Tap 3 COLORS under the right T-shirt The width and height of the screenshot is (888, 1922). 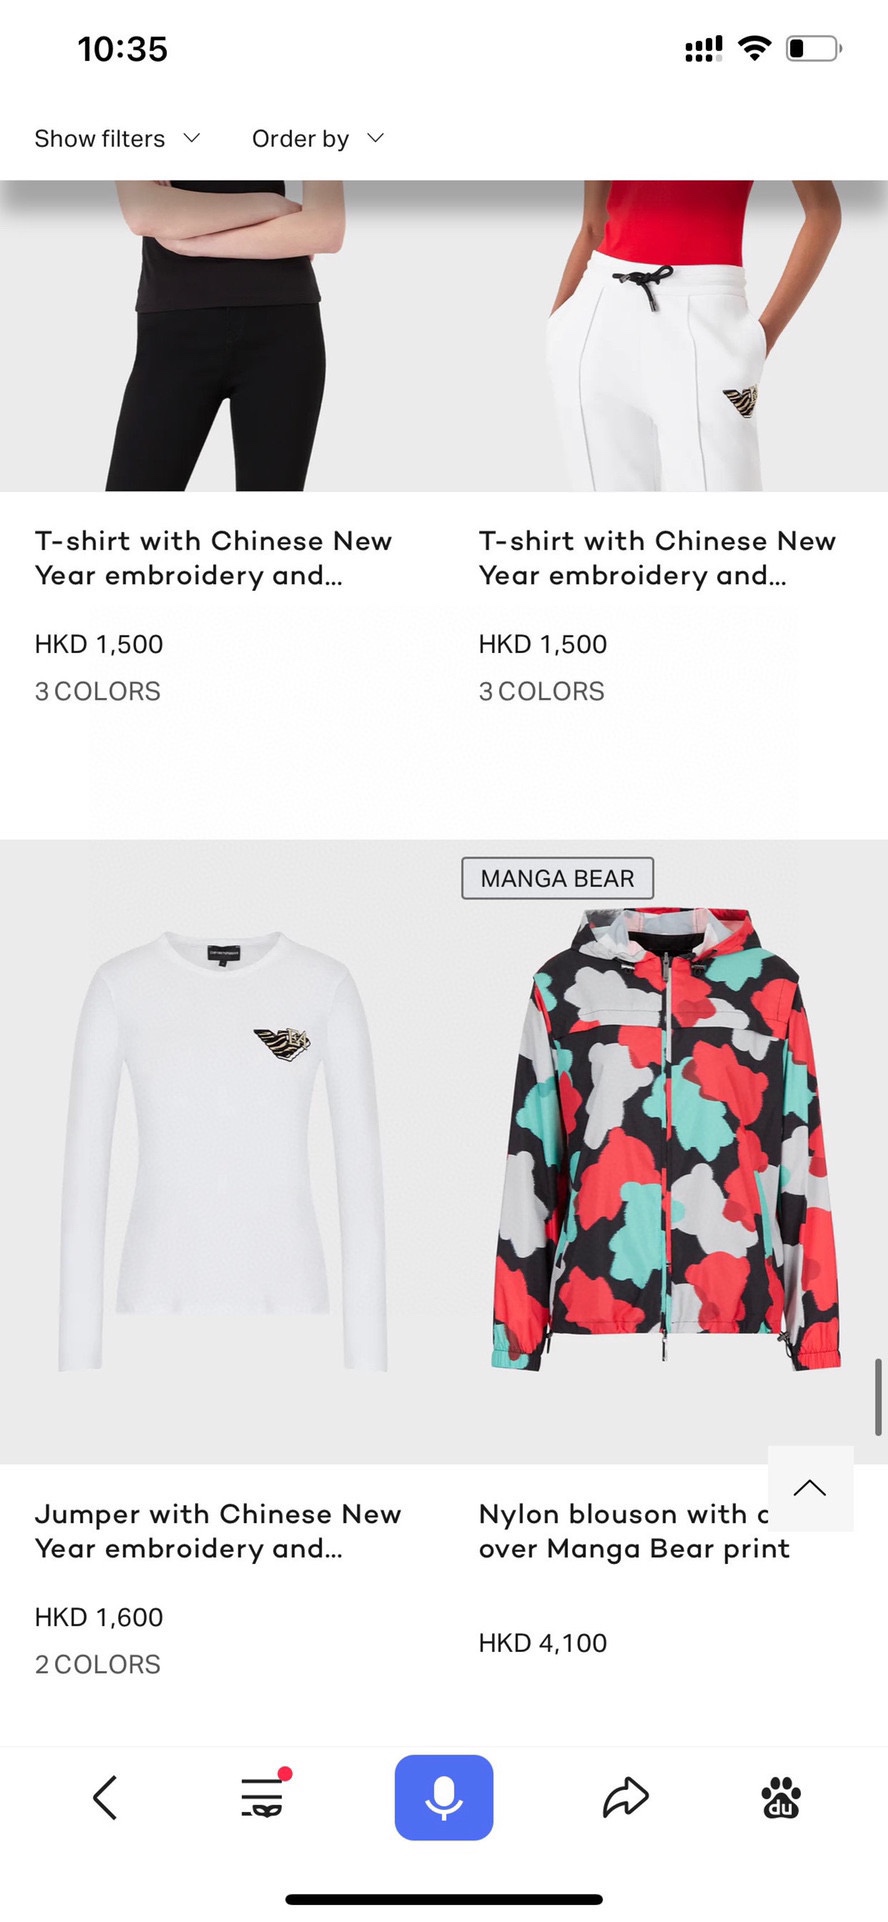coord(542,691)
